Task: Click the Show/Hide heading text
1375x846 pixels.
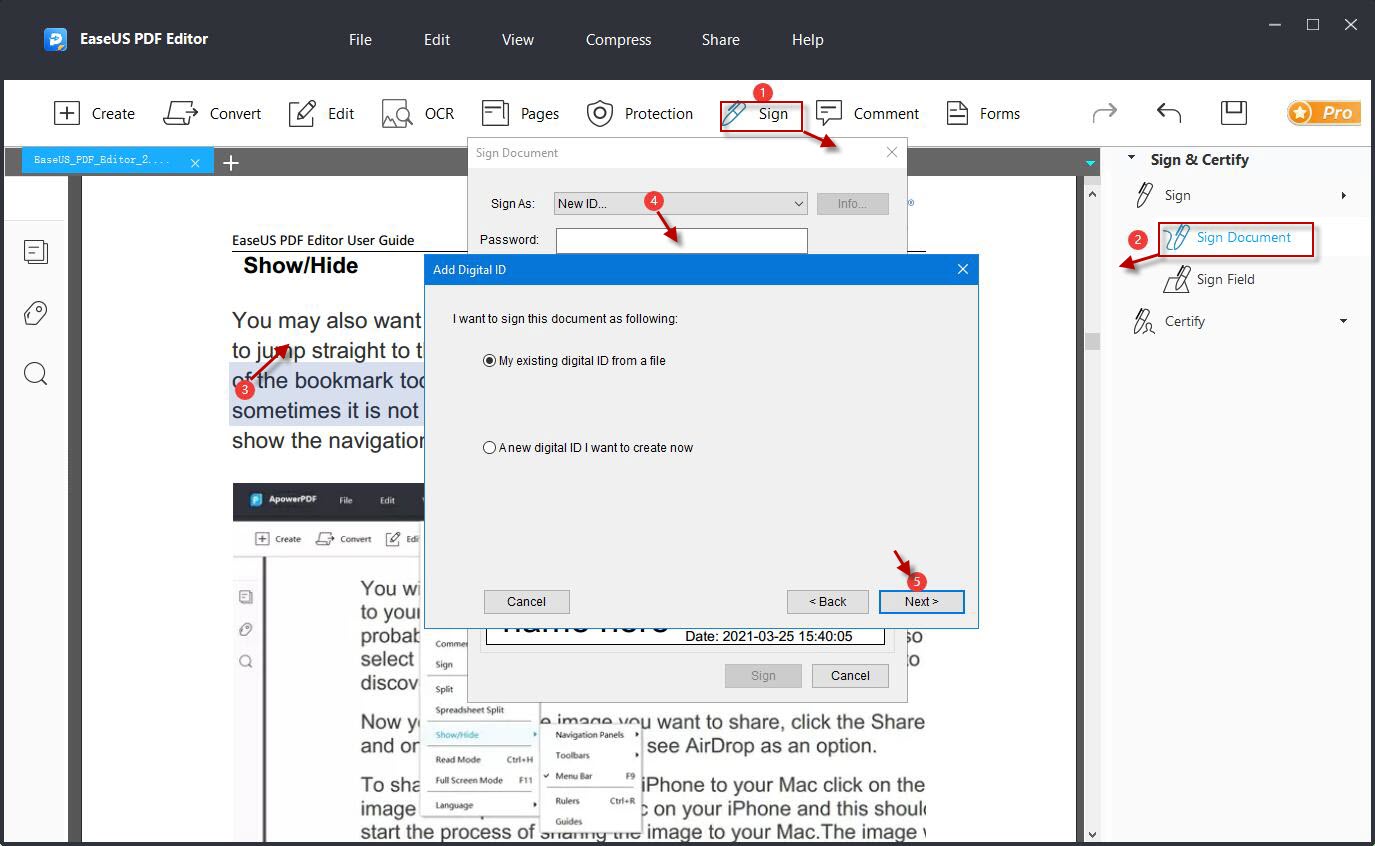Action: coord(300,265)
